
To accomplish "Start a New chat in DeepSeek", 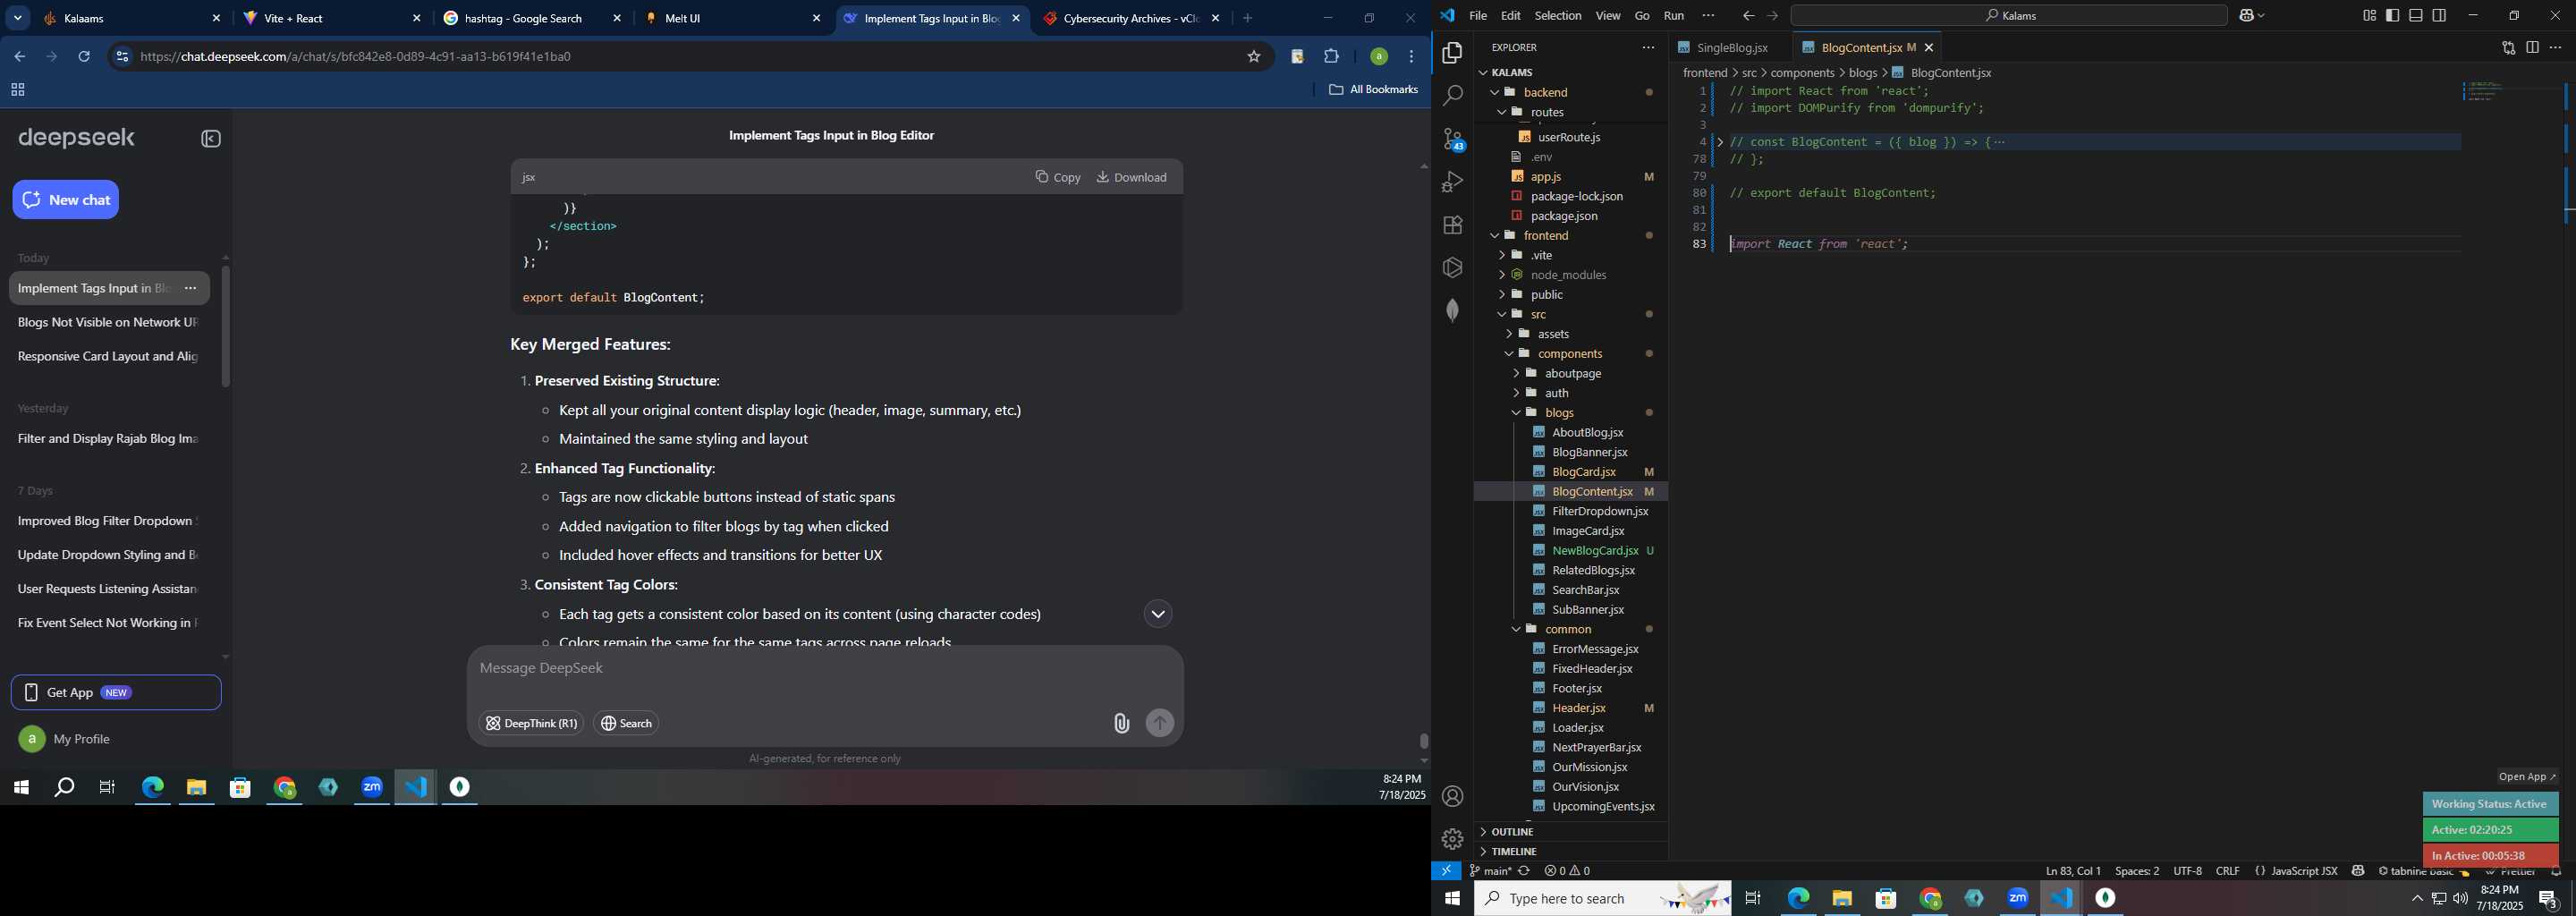I will (x=66, y=200).
